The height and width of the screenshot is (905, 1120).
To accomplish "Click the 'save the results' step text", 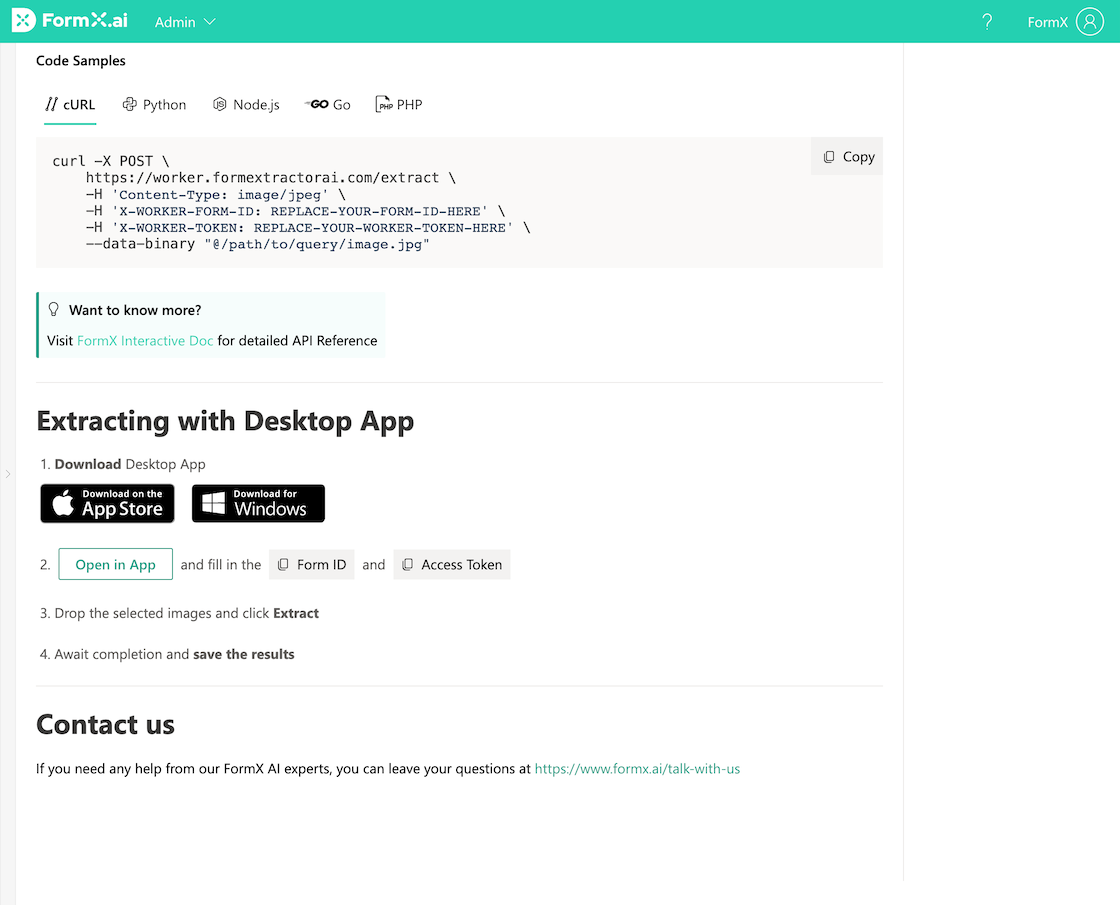I will [244, 654].
